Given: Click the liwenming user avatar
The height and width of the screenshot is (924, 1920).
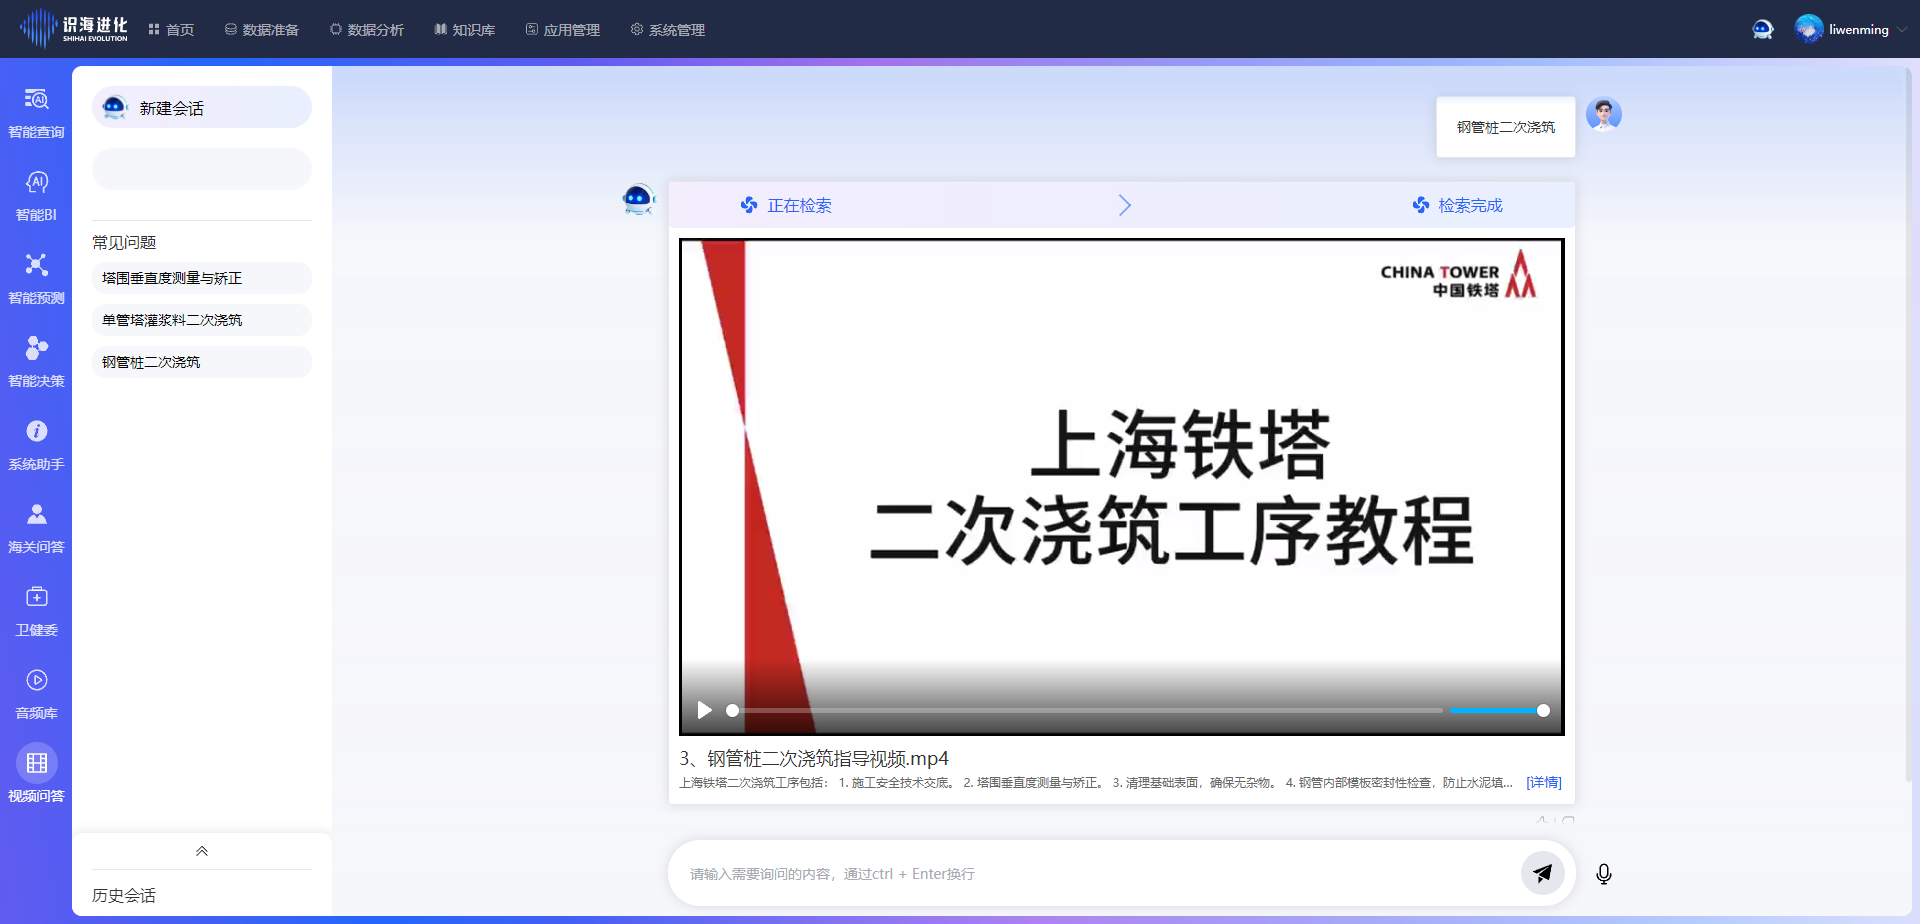Looking at the screenshot, I should [1808, 29].
